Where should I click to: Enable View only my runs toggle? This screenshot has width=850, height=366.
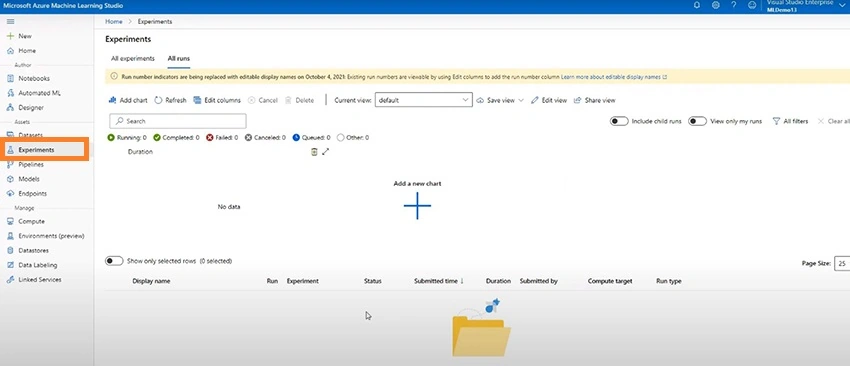click(x=698, y=121)
